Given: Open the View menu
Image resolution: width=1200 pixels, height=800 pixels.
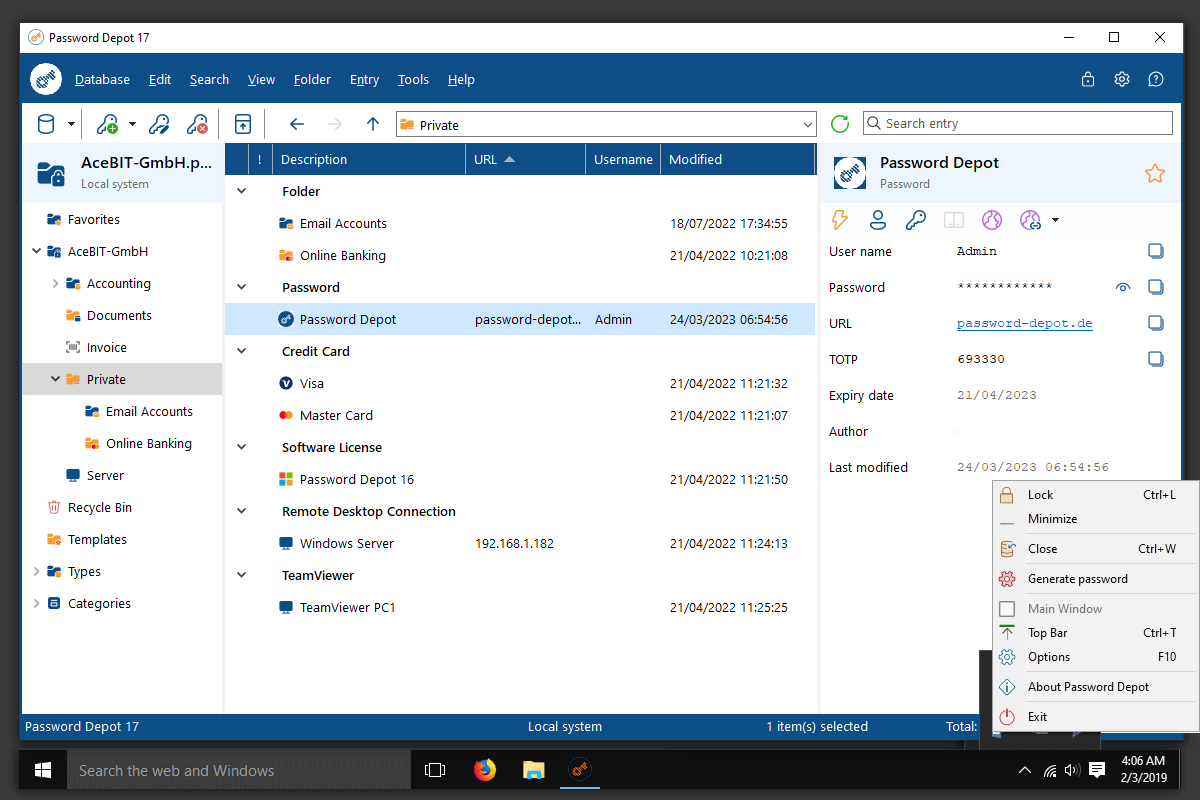Looking at the screenshot, I should click(x=261, y=79).
